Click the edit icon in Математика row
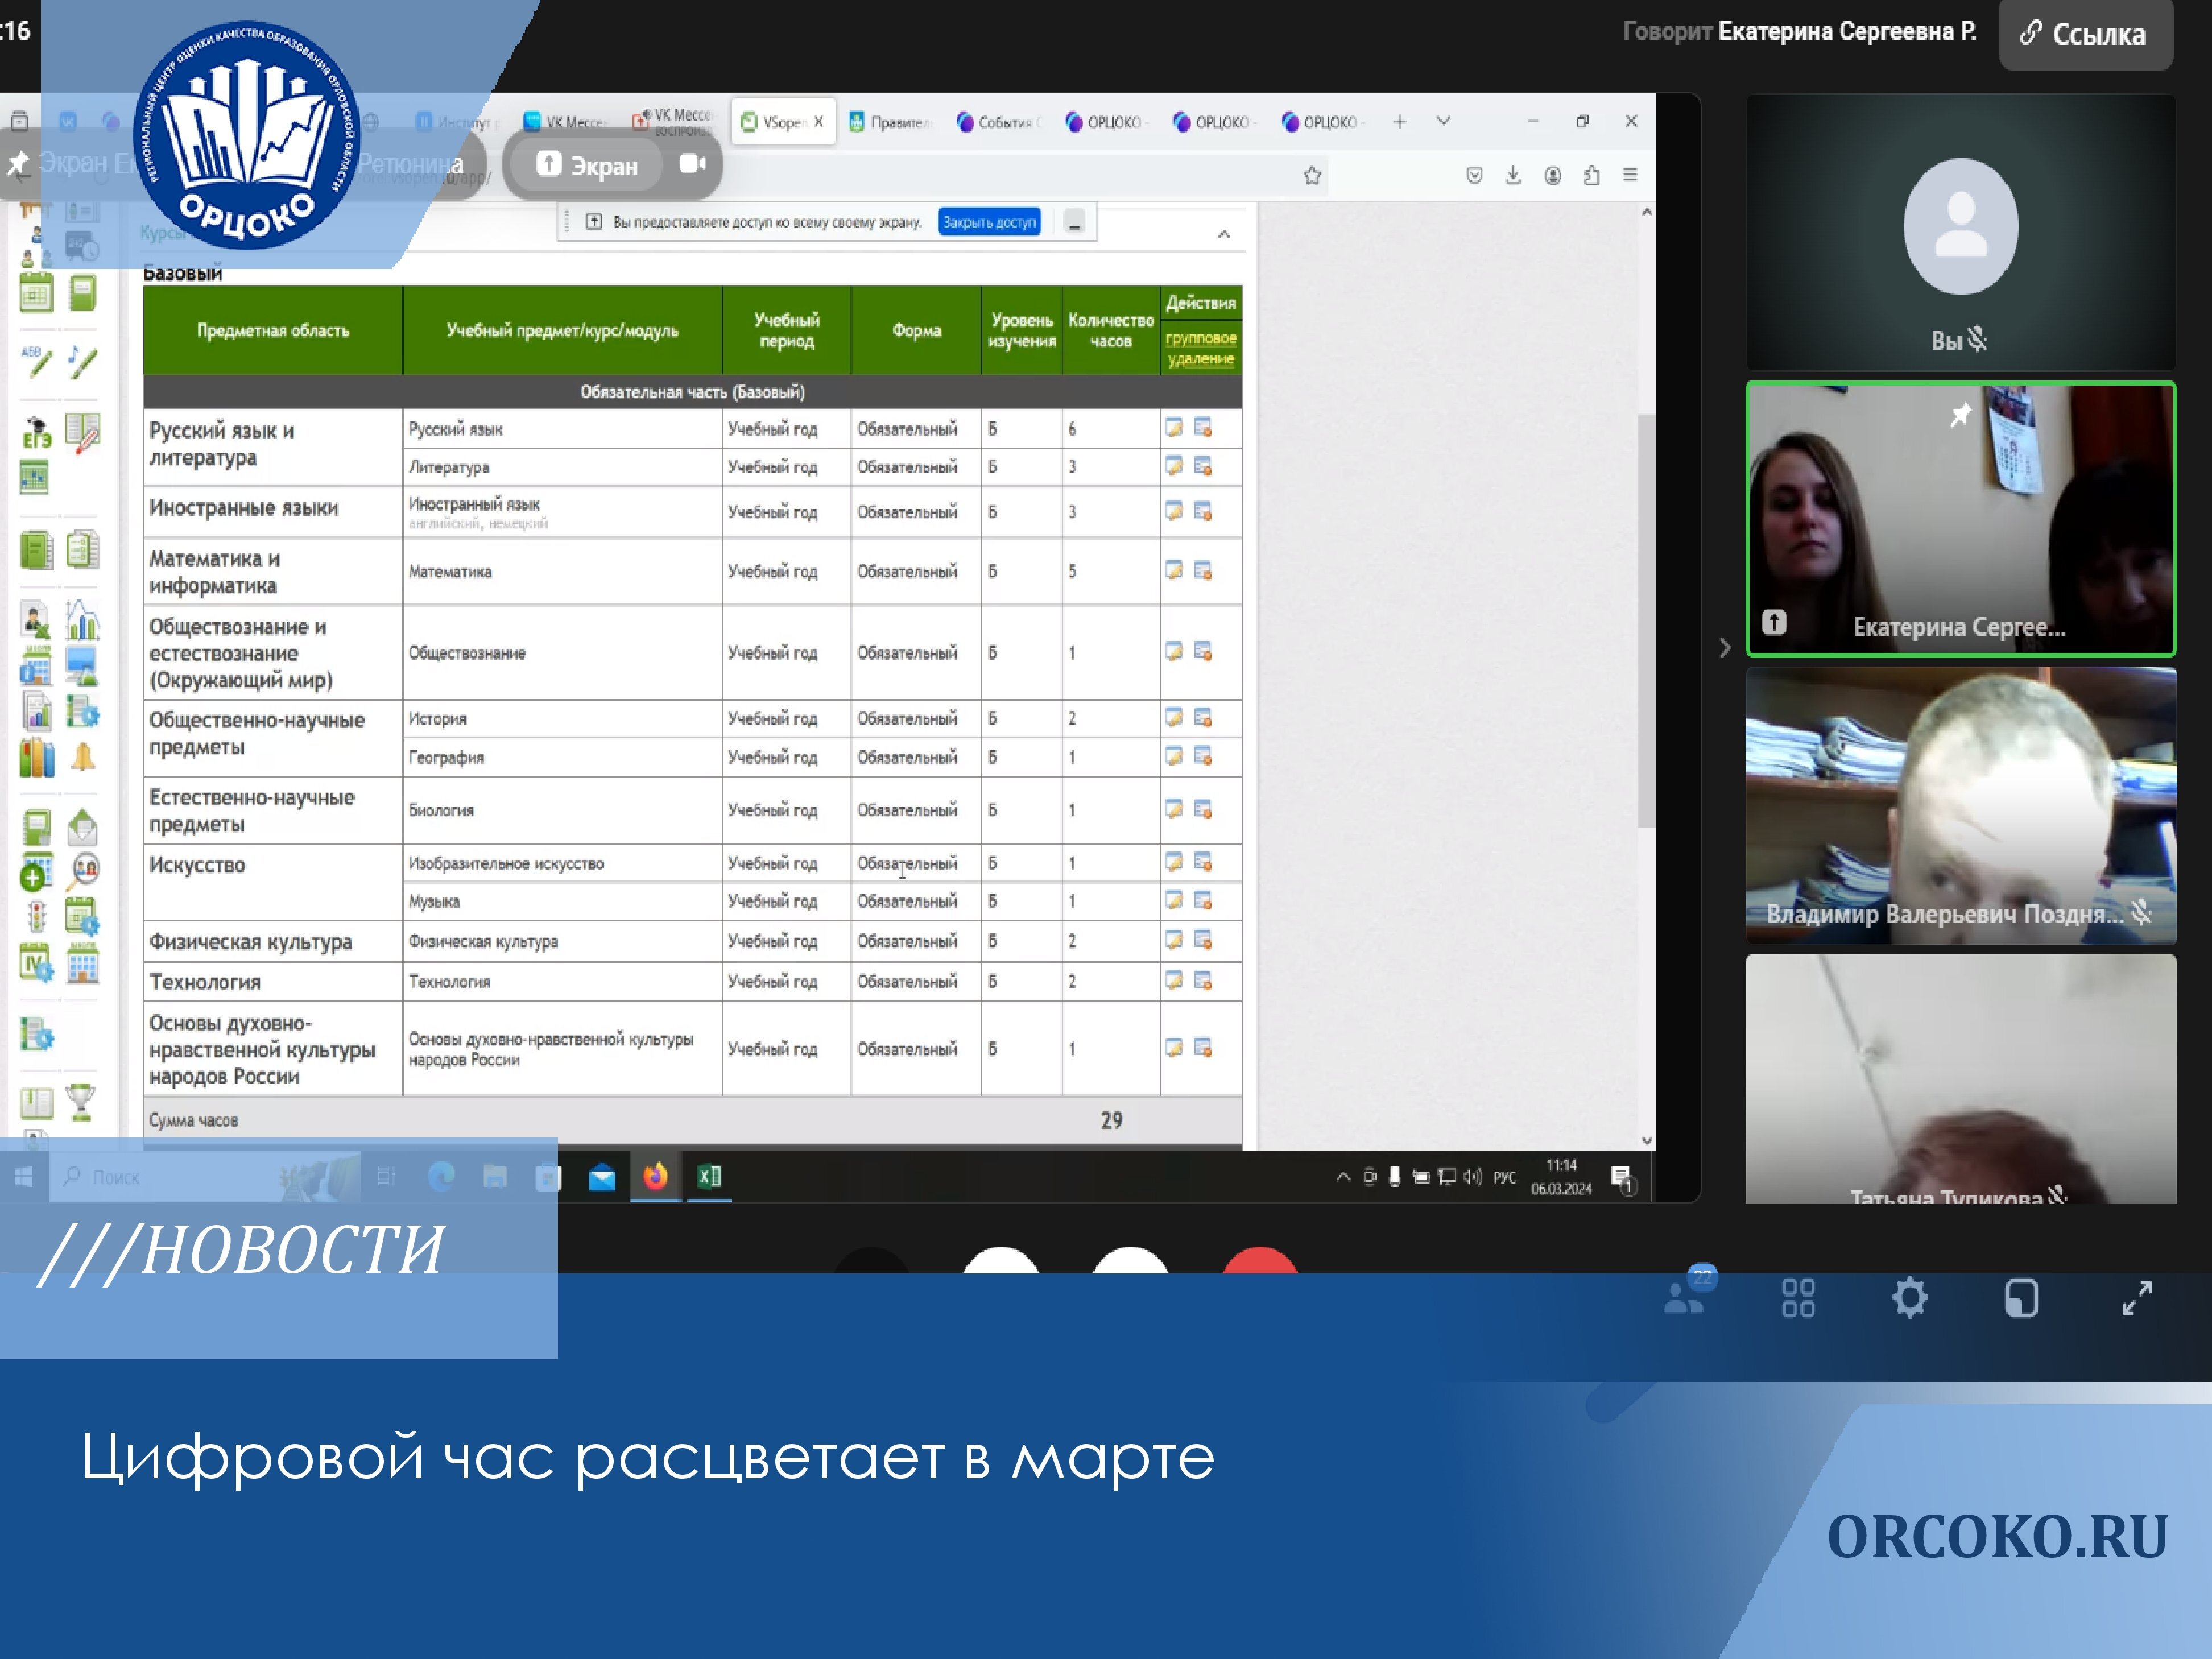This screenshot has height=1659, width=2212. (1174, 571)
